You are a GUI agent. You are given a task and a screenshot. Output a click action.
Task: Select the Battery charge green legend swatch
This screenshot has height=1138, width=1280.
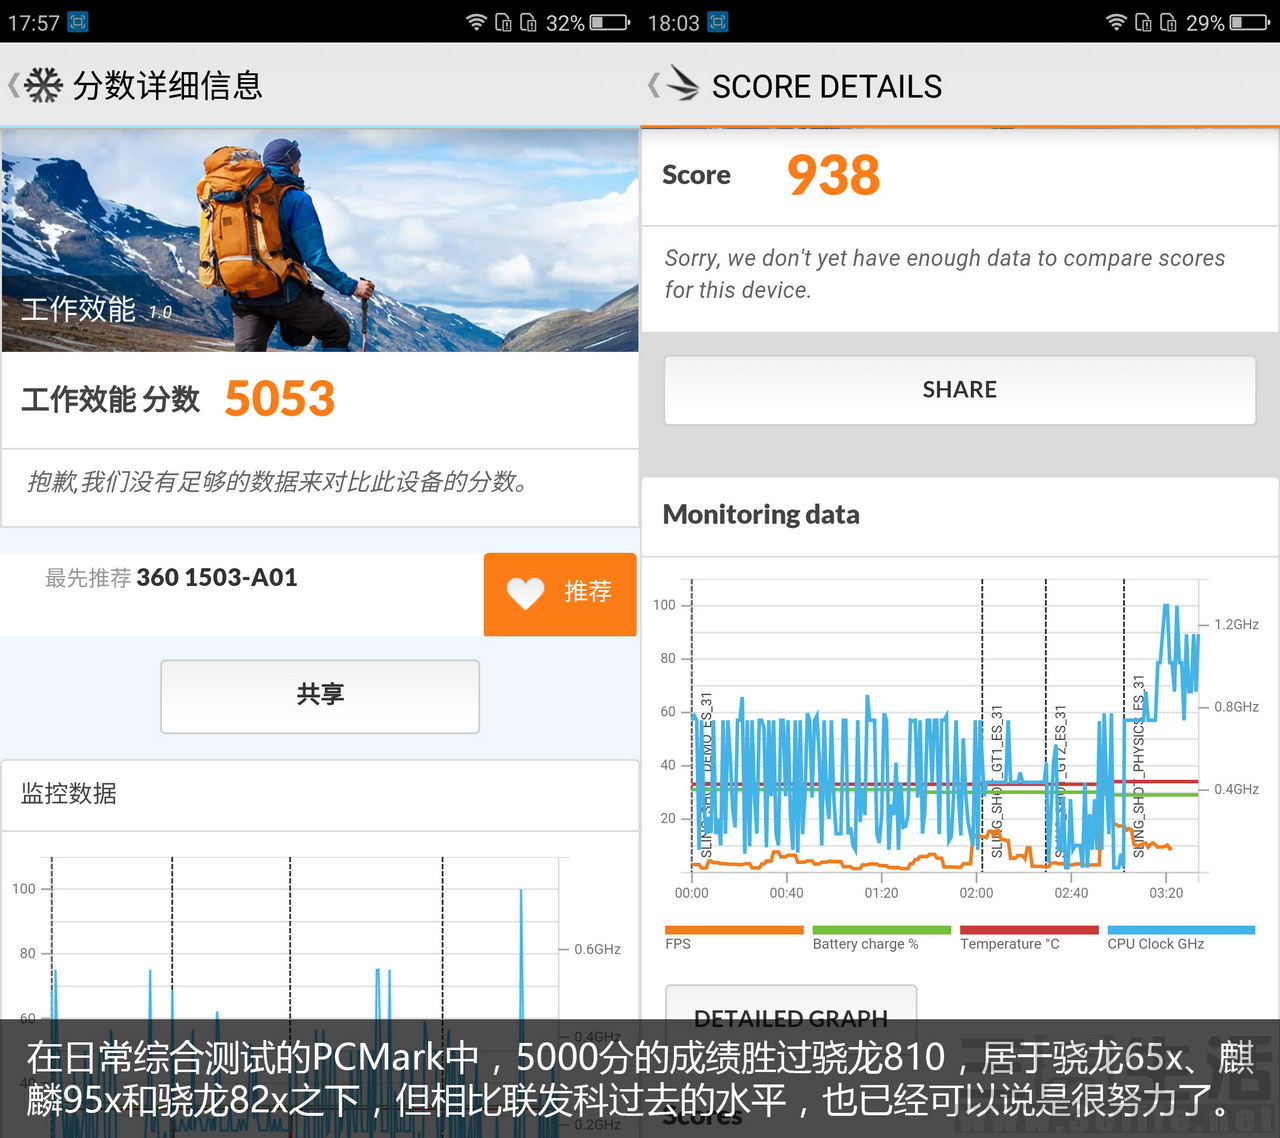(x=882, y=930)
